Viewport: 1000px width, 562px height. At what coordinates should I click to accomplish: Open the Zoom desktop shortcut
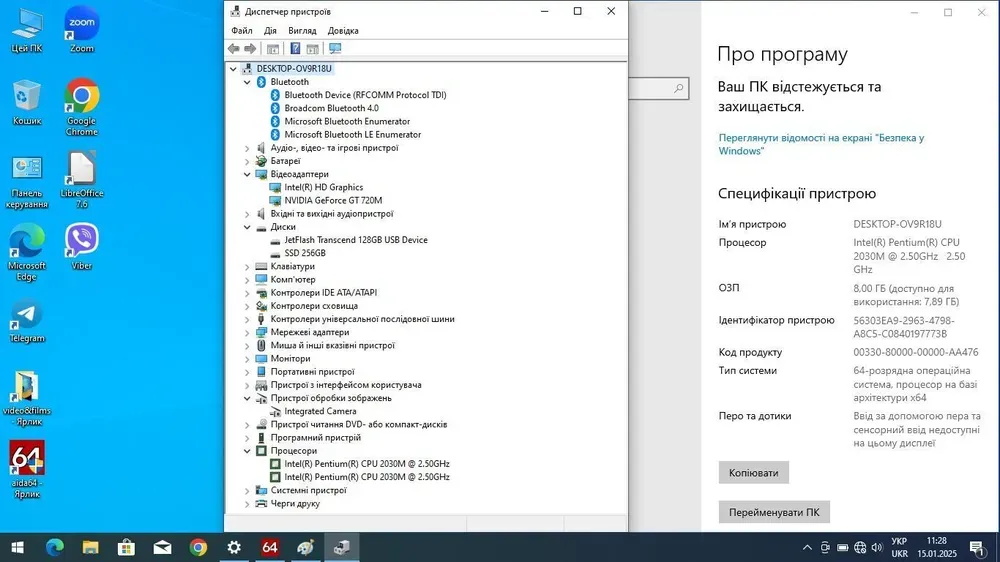[x=81, y=27]
